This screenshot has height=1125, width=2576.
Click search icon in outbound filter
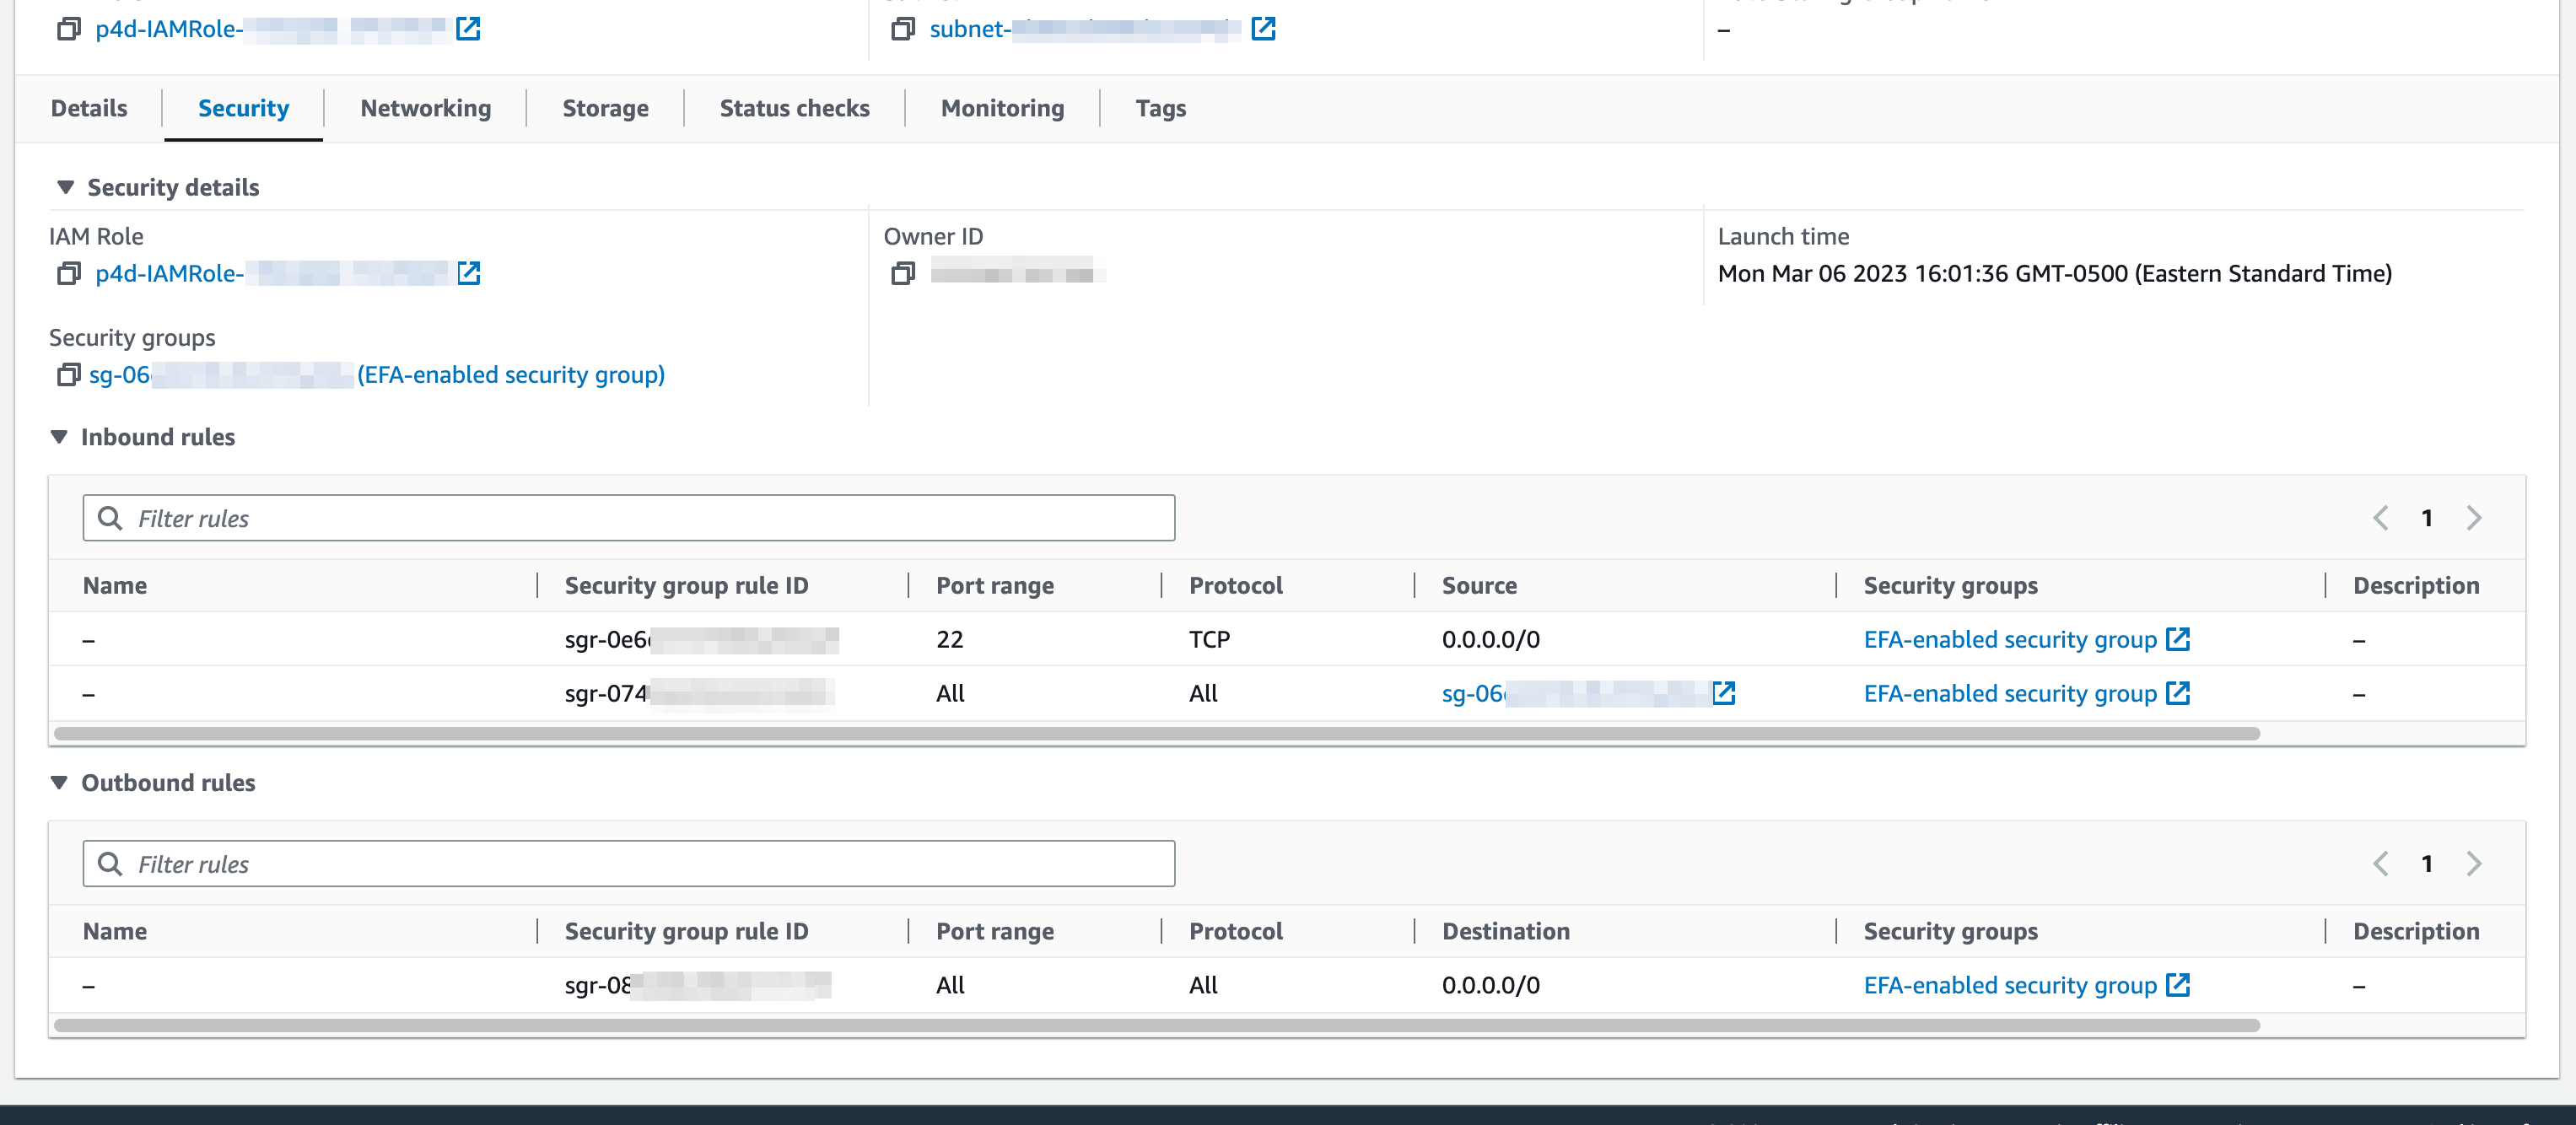click(x=110, y=864)
